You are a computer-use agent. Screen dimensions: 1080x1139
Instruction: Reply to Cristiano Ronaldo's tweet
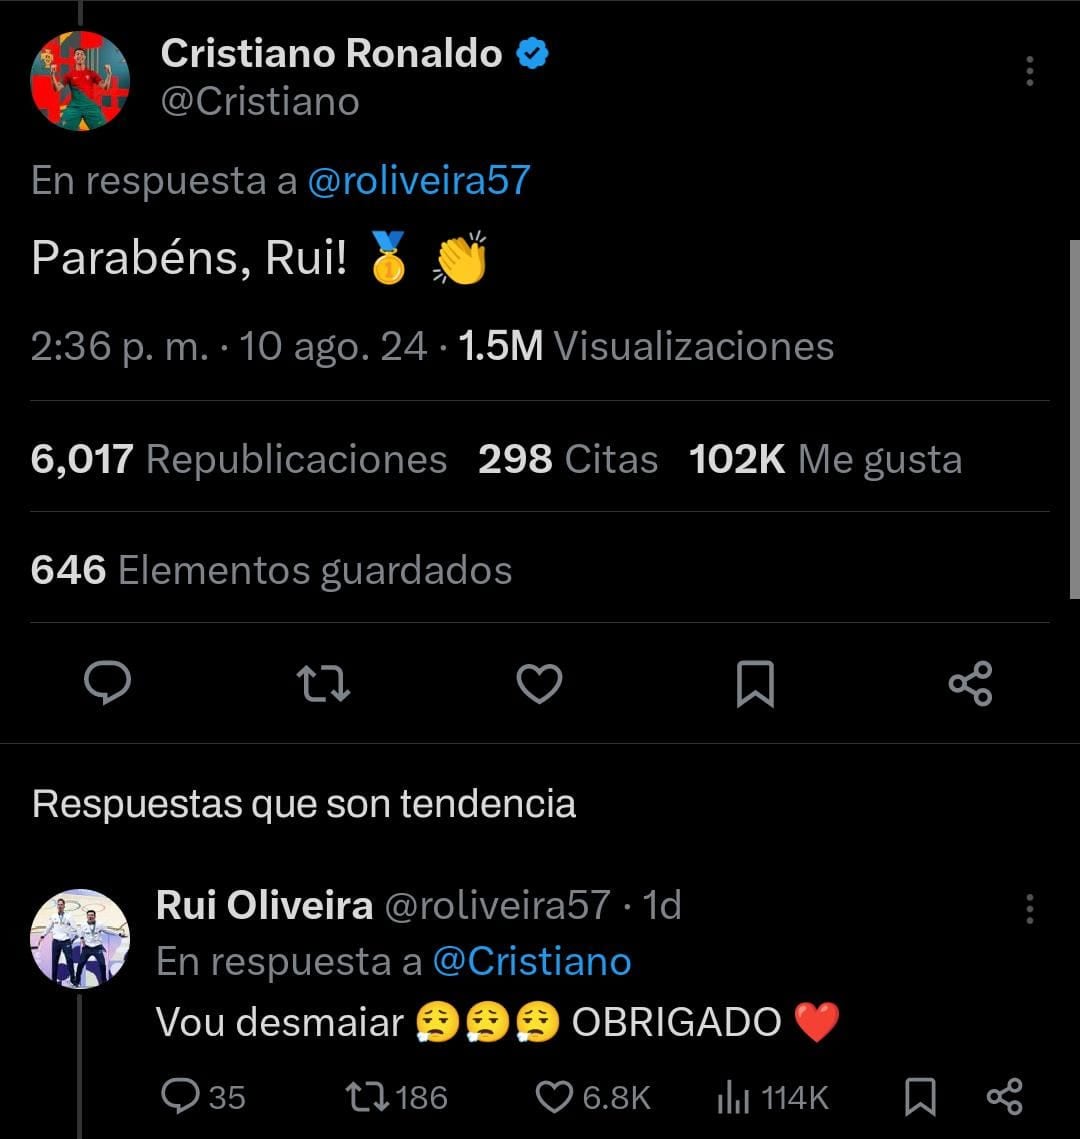click(x=107, y=684)
